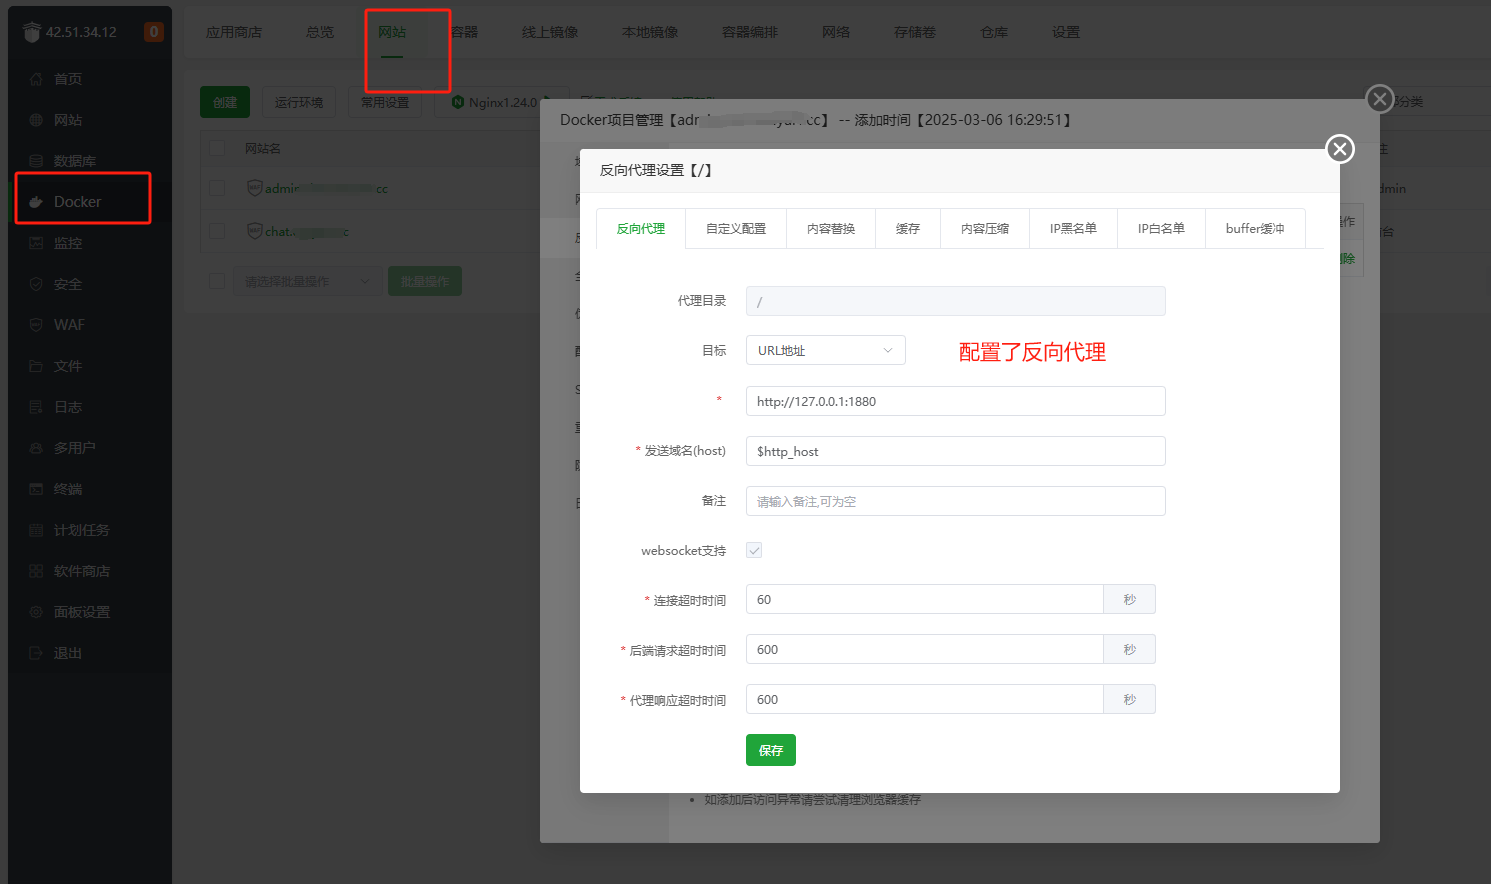
Task: Click the green 创建 button
Action: pyautogui.click(x=225, y=102)
